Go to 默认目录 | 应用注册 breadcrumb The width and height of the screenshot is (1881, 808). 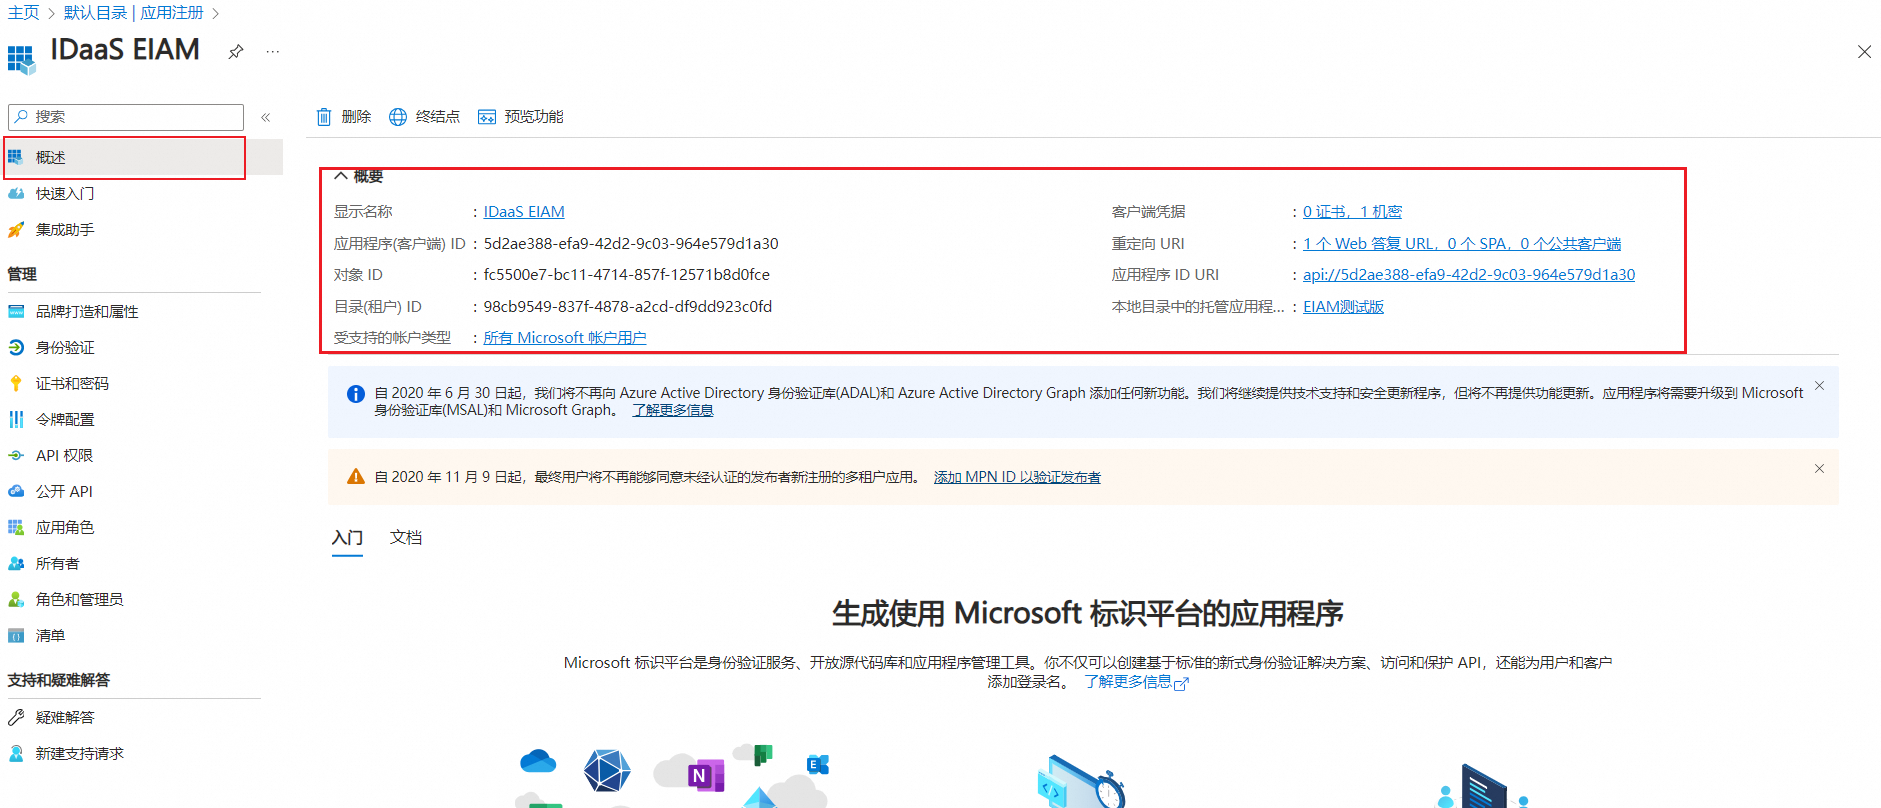133,13
